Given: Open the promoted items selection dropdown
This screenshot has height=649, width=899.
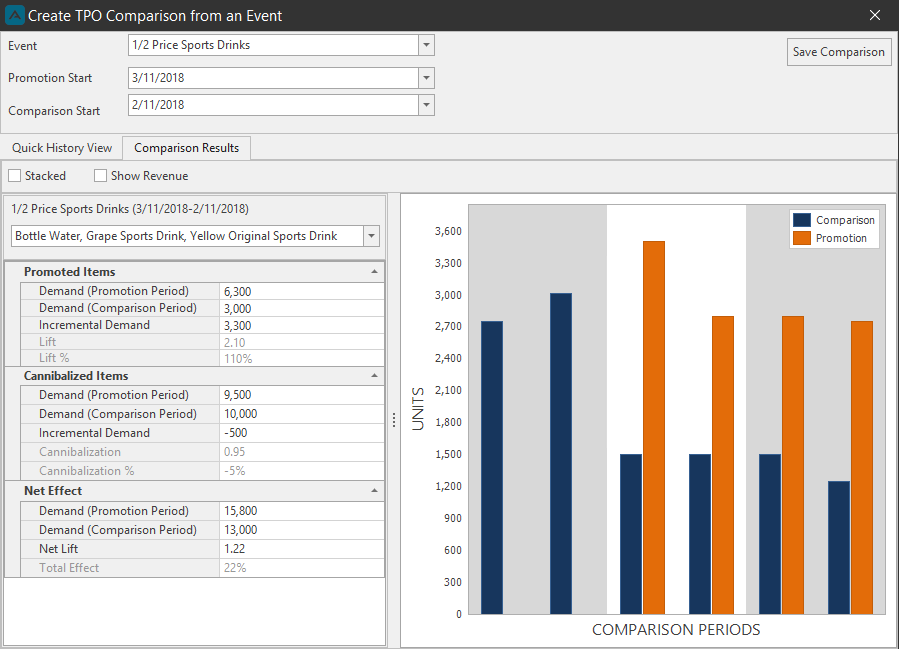Looking at the screenshot, I should click(372, 236).
